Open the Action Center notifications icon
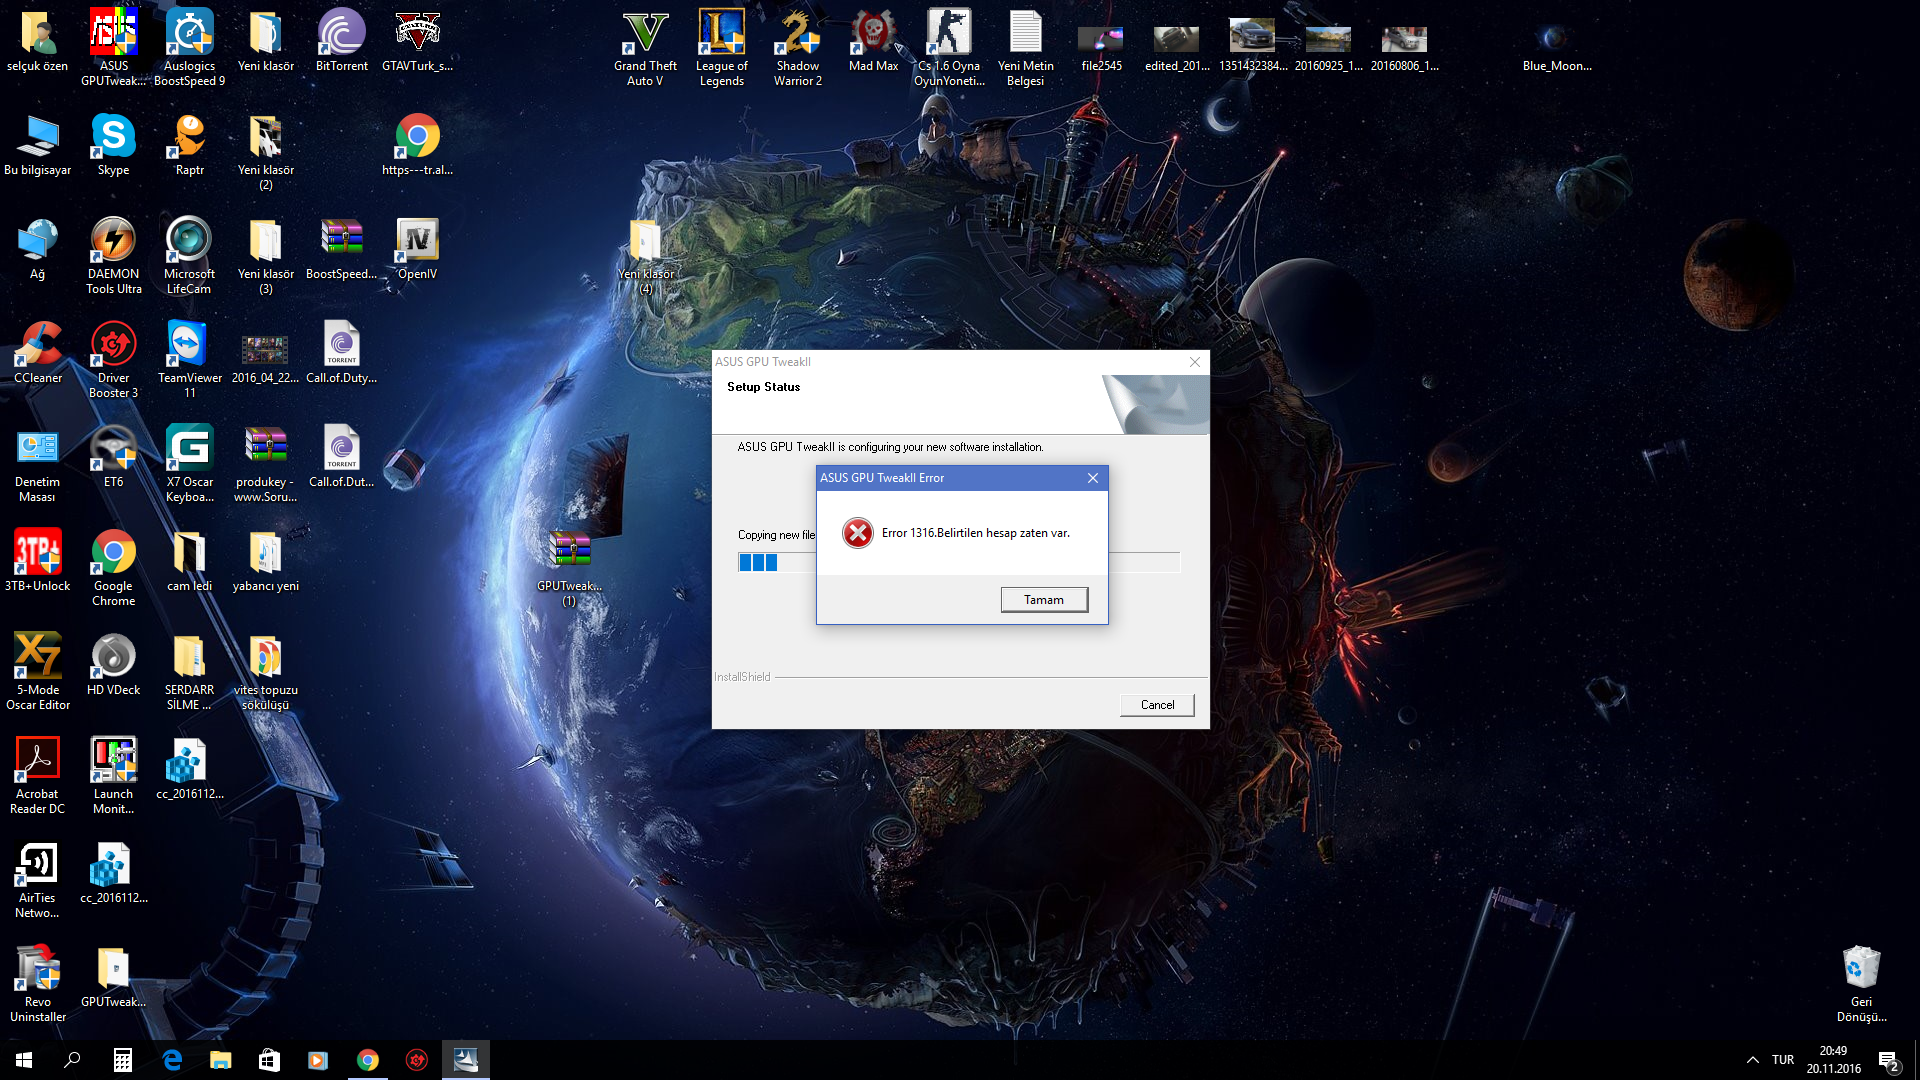The height and width of the screenshot is (1080, 1920). (1888, 1060)
